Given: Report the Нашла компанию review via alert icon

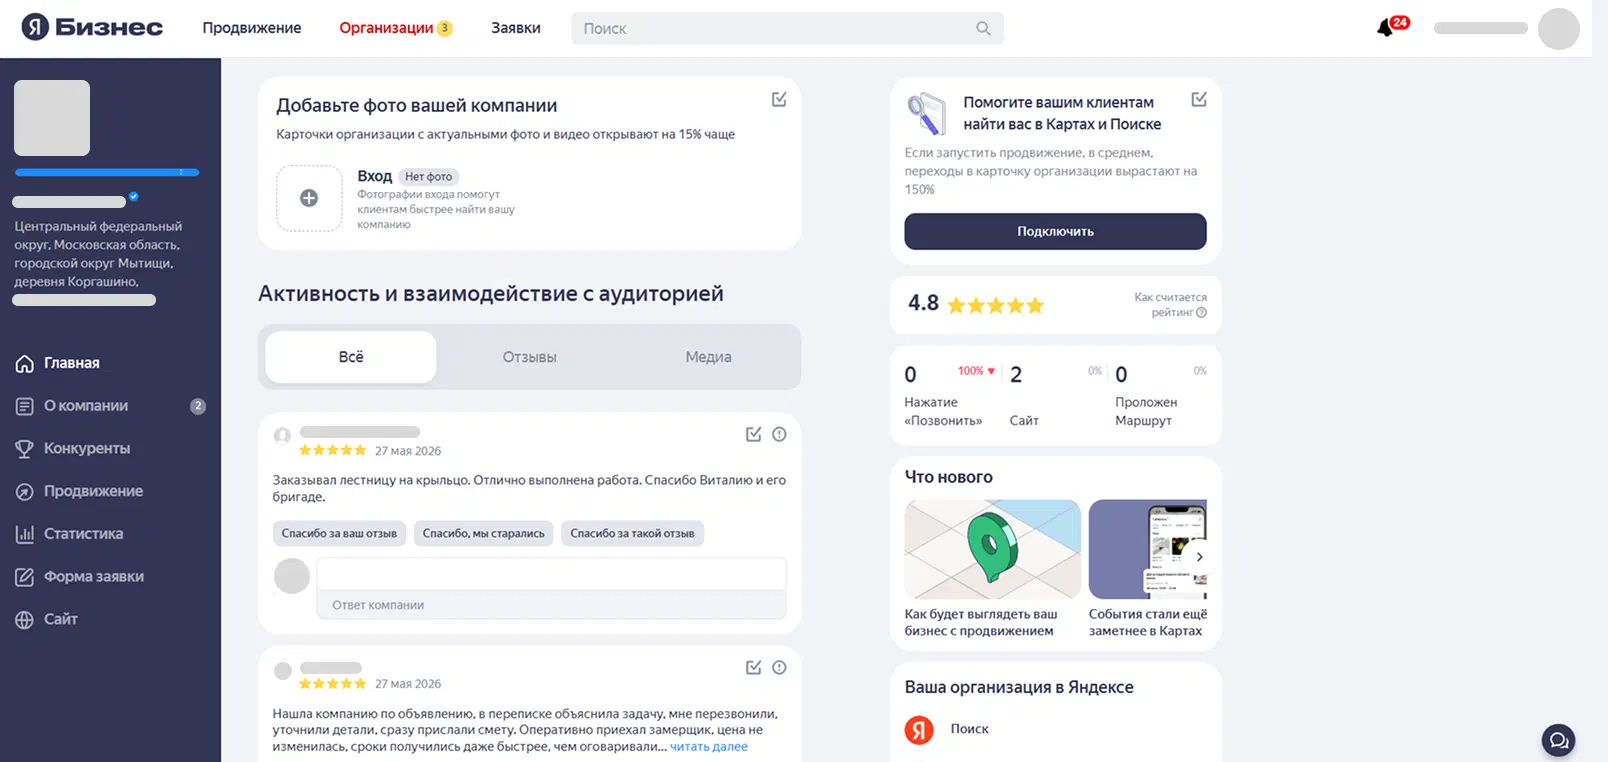Looking at the screenshot, I should [x=779, y=667].
